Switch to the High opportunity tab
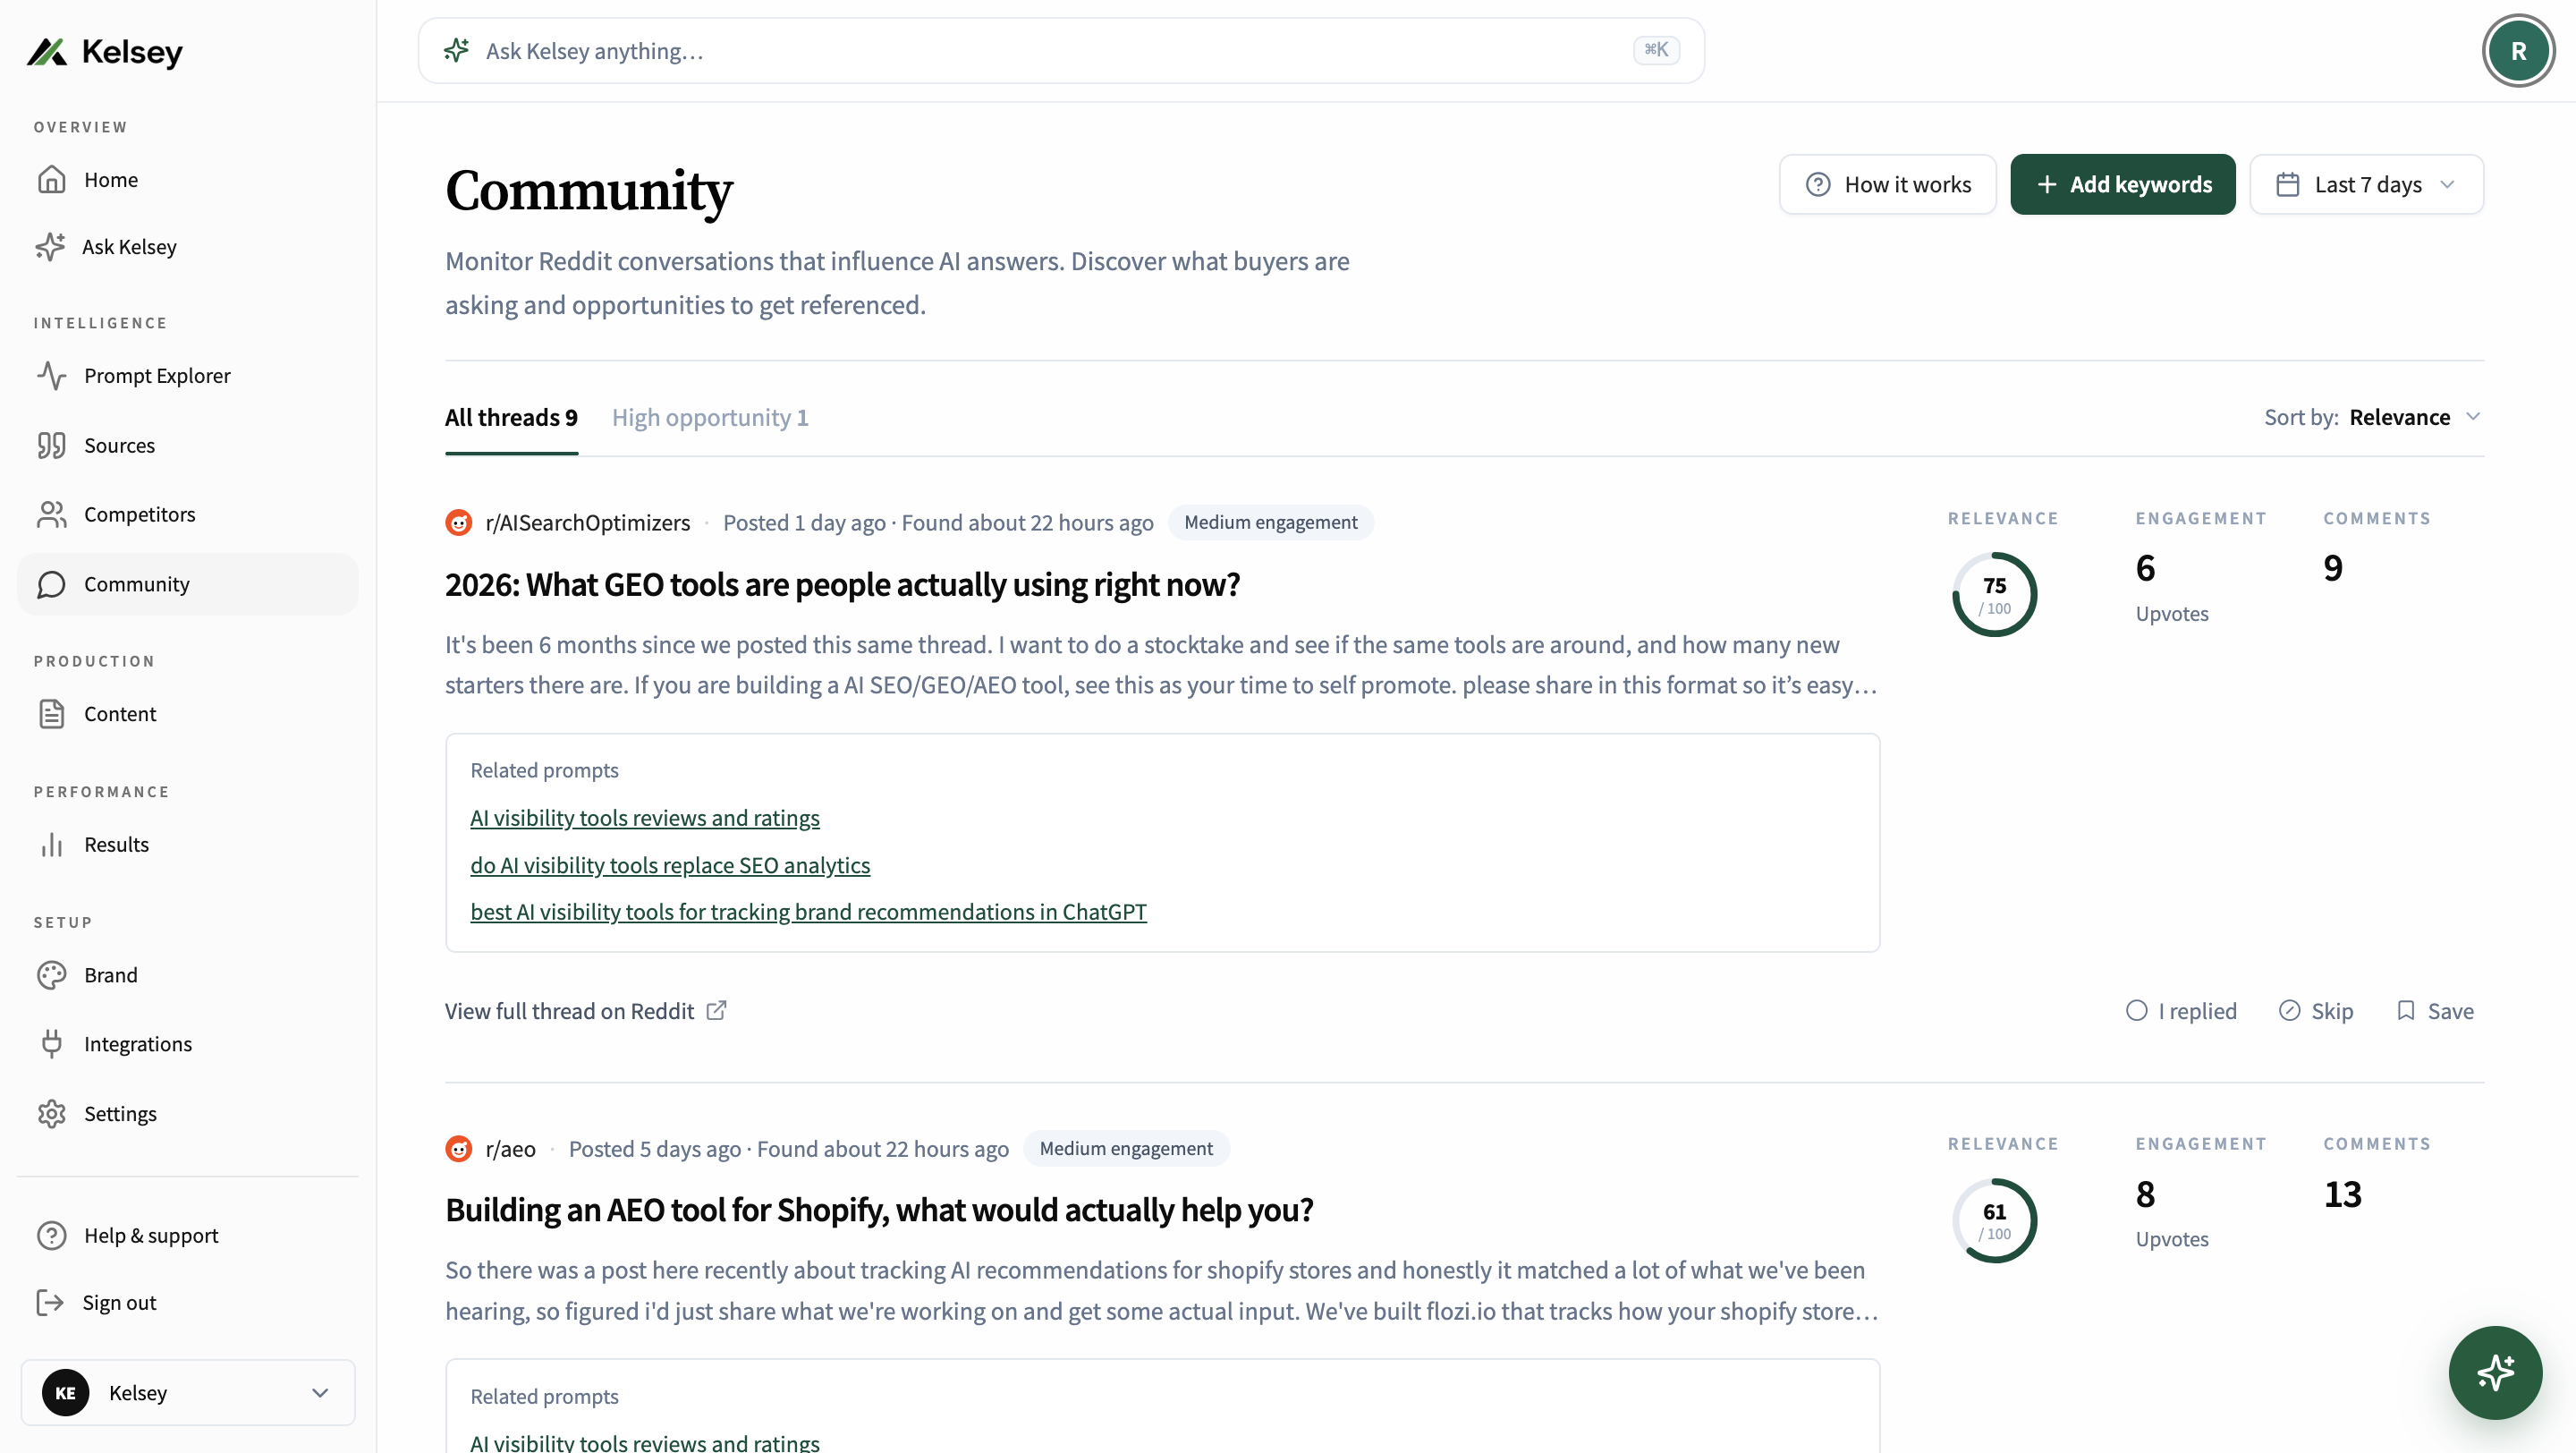The image size is (2576, 1453). [710, 417]
